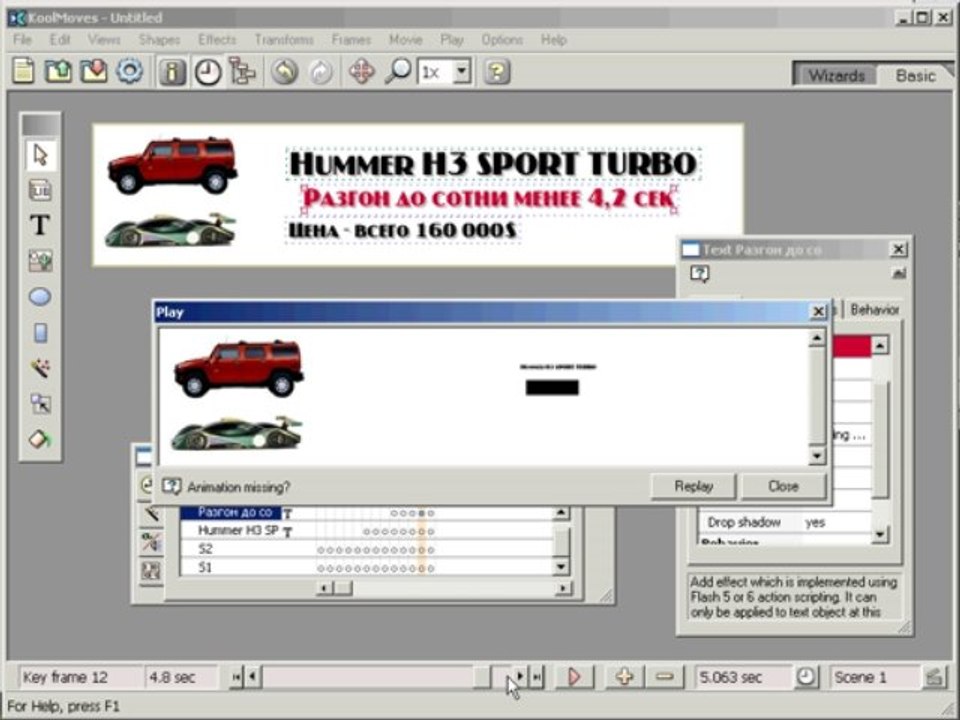Click the red color swatch in properties
Image resolution: width=960 pixels, height=720 pixels.
coord(852,347)
